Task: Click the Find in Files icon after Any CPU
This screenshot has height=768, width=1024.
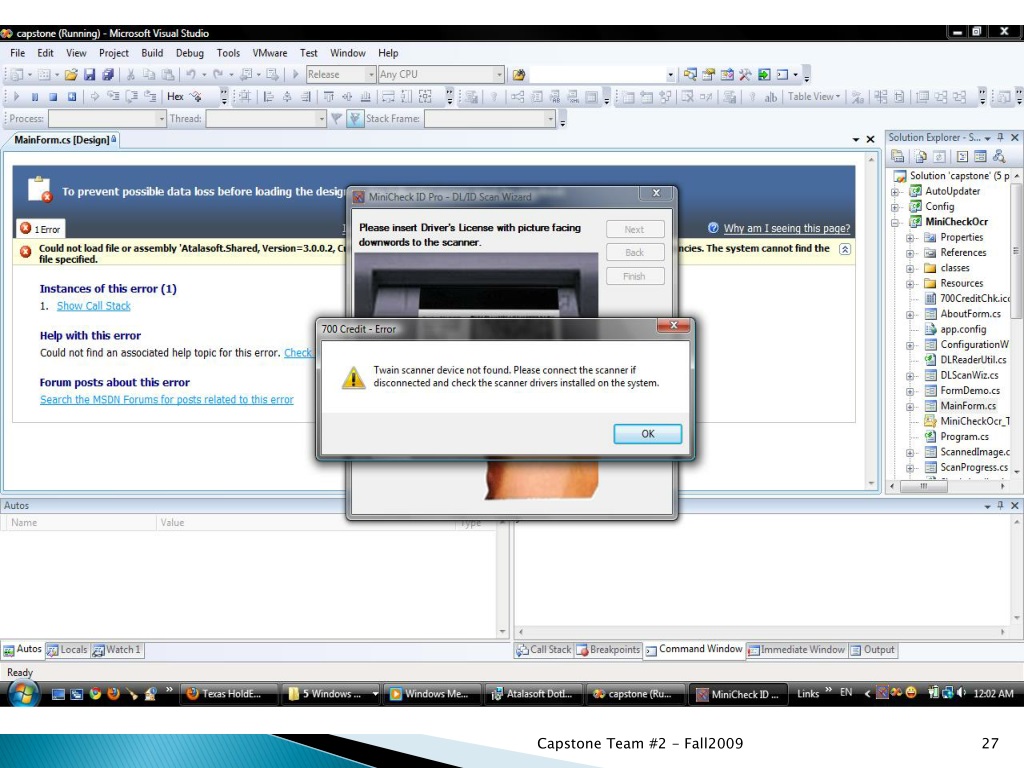Action: coord(519,74)
